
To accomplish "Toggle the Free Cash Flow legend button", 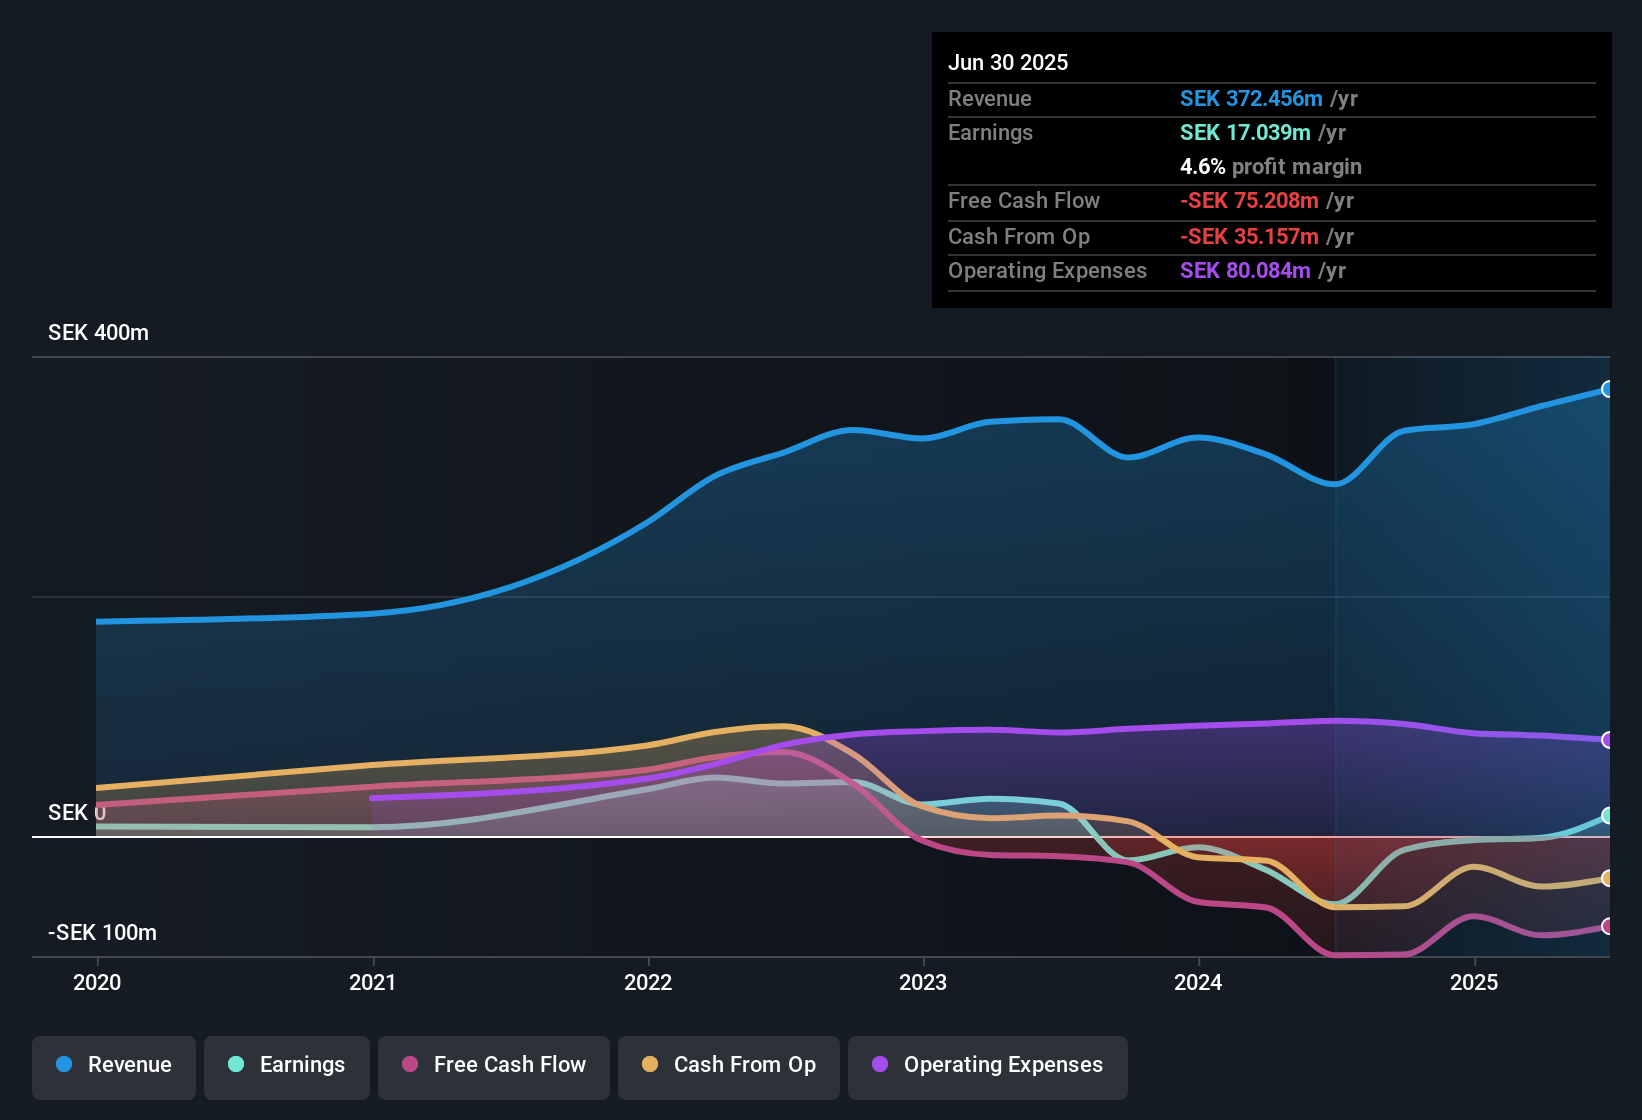I will point(494,1067).
